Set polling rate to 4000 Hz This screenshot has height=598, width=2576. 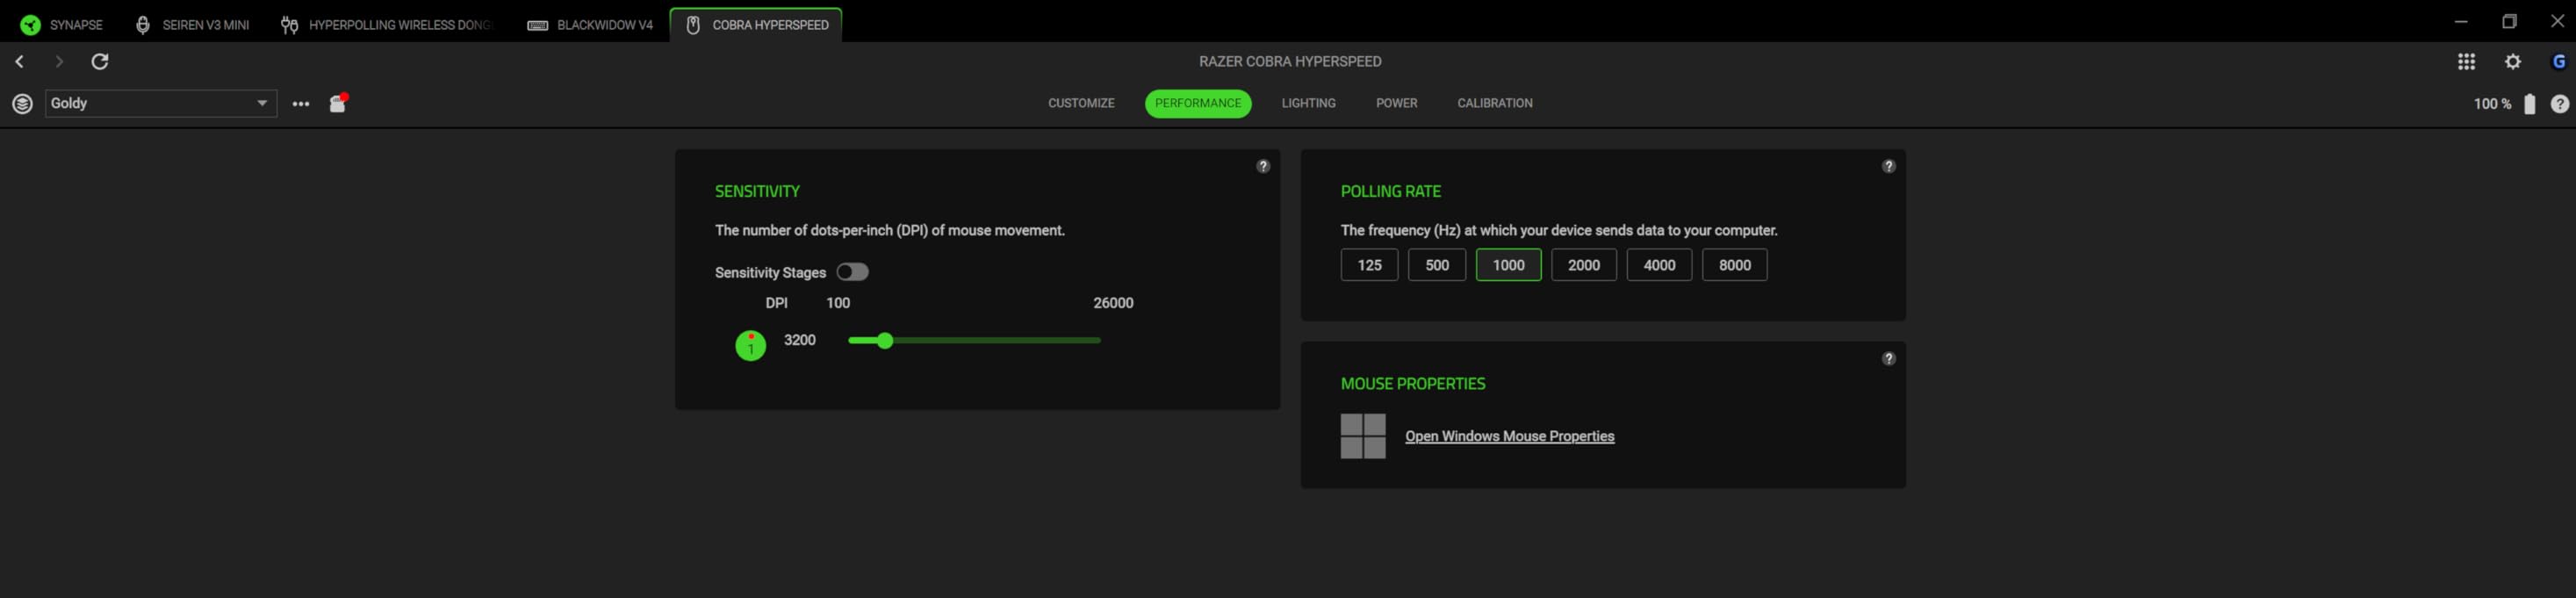(x=1659, y=265)
